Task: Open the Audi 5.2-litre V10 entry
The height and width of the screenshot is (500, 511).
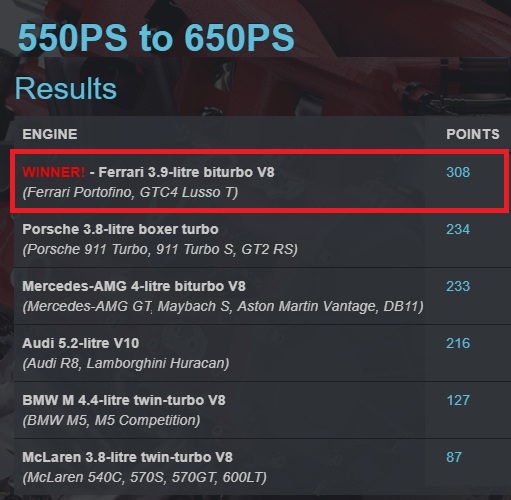Action: point(81,343)
